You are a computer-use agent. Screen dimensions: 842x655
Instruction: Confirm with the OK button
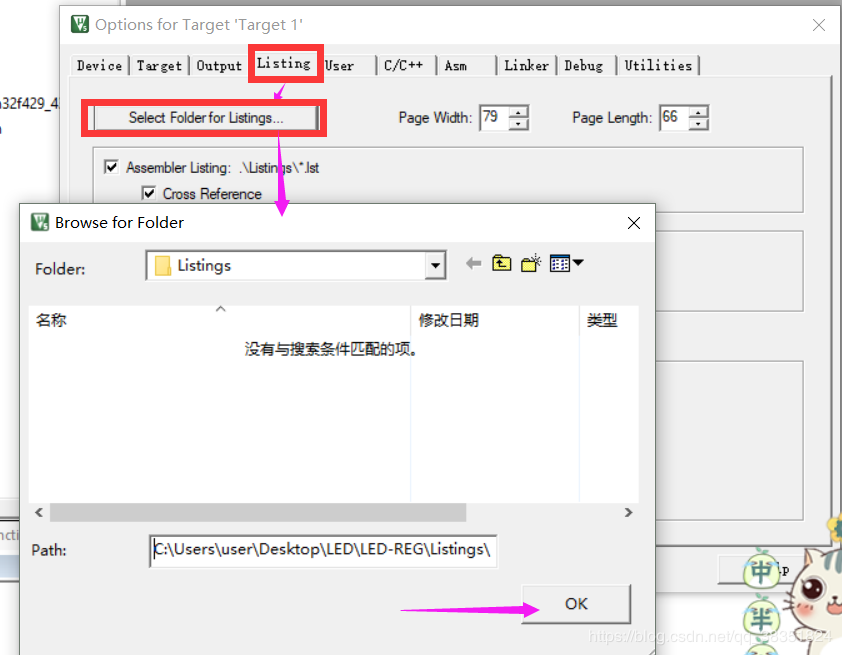(576, 603)
